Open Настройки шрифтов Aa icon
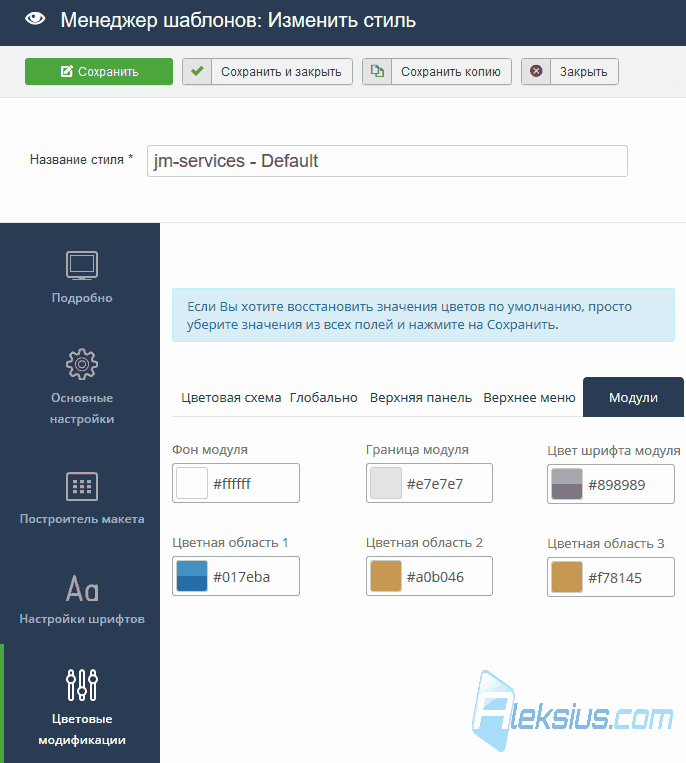 coord(82,588)
